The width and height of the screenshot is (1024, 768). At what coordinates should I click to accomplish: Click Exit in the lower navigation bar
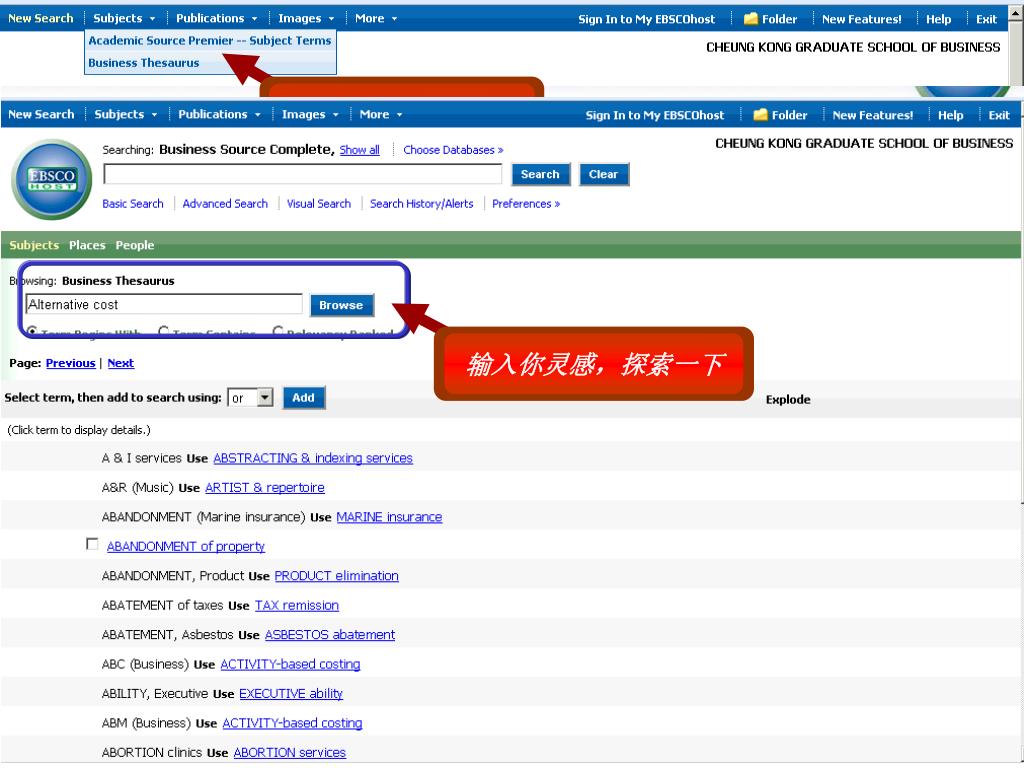click(x=999, y=116)
